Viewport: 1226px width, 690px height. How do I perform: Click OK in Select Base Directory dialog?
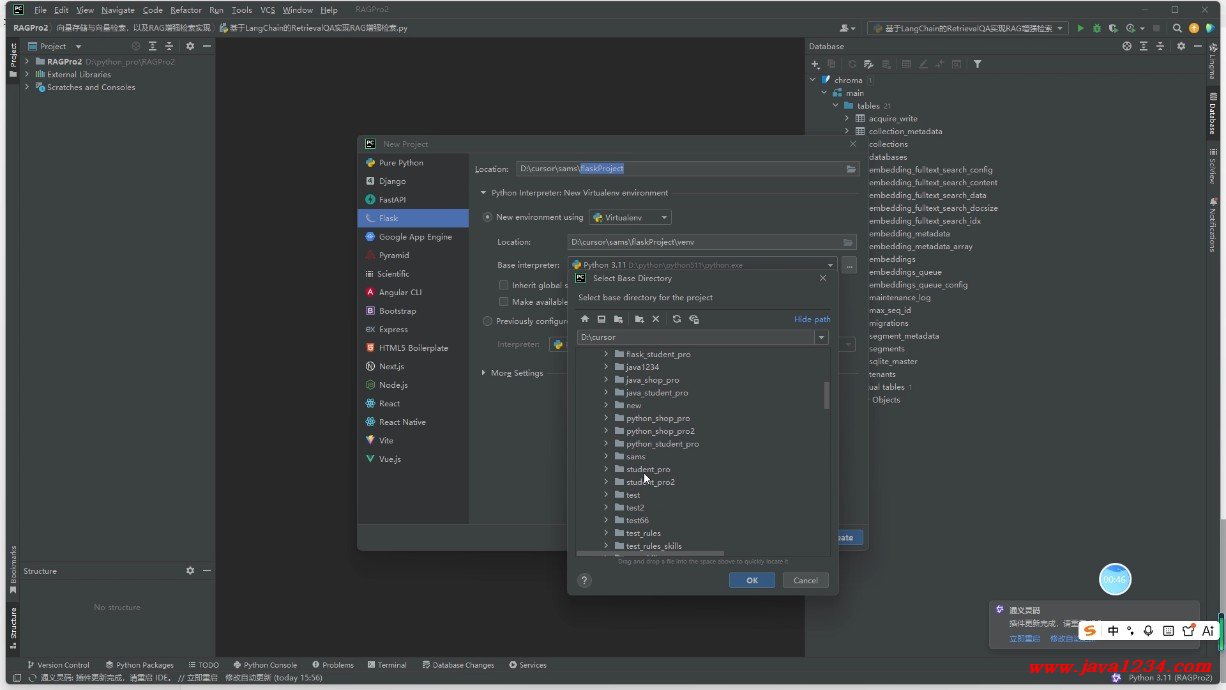pyautogui.click(x=751, y=580)
